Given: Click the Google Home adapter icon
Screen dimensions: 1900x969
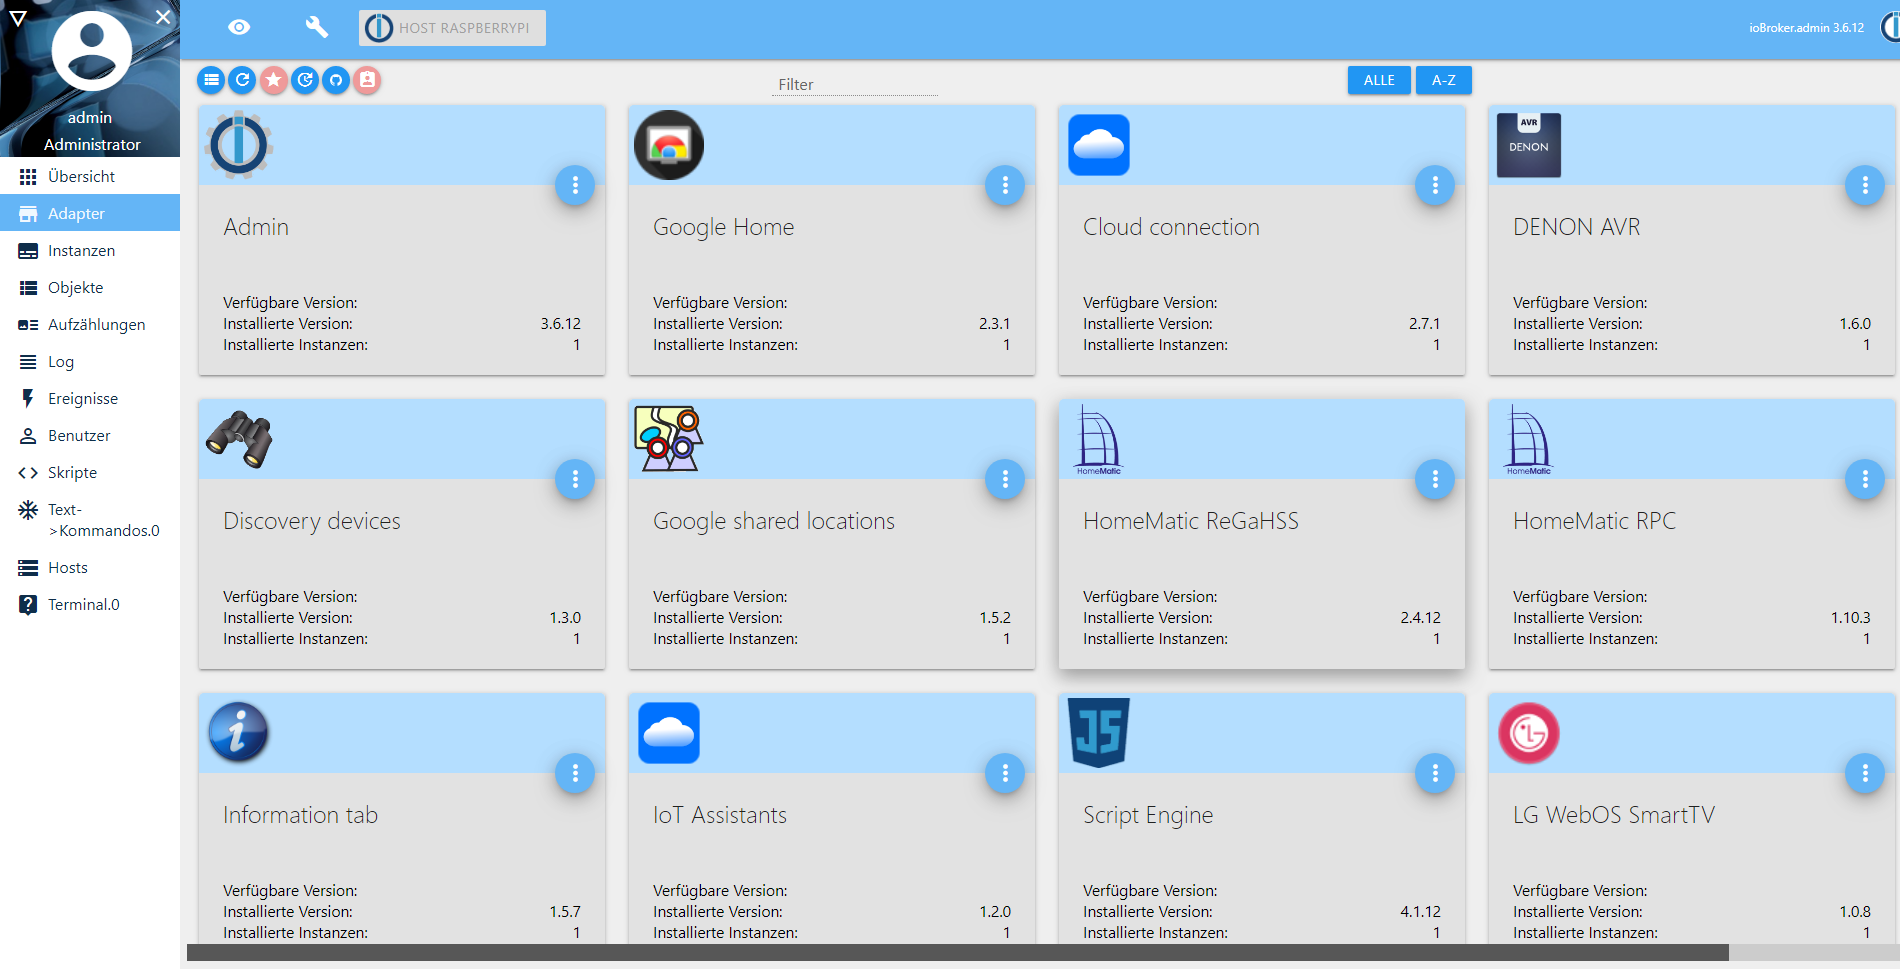Looking at the screenshot, I should 669,145.
